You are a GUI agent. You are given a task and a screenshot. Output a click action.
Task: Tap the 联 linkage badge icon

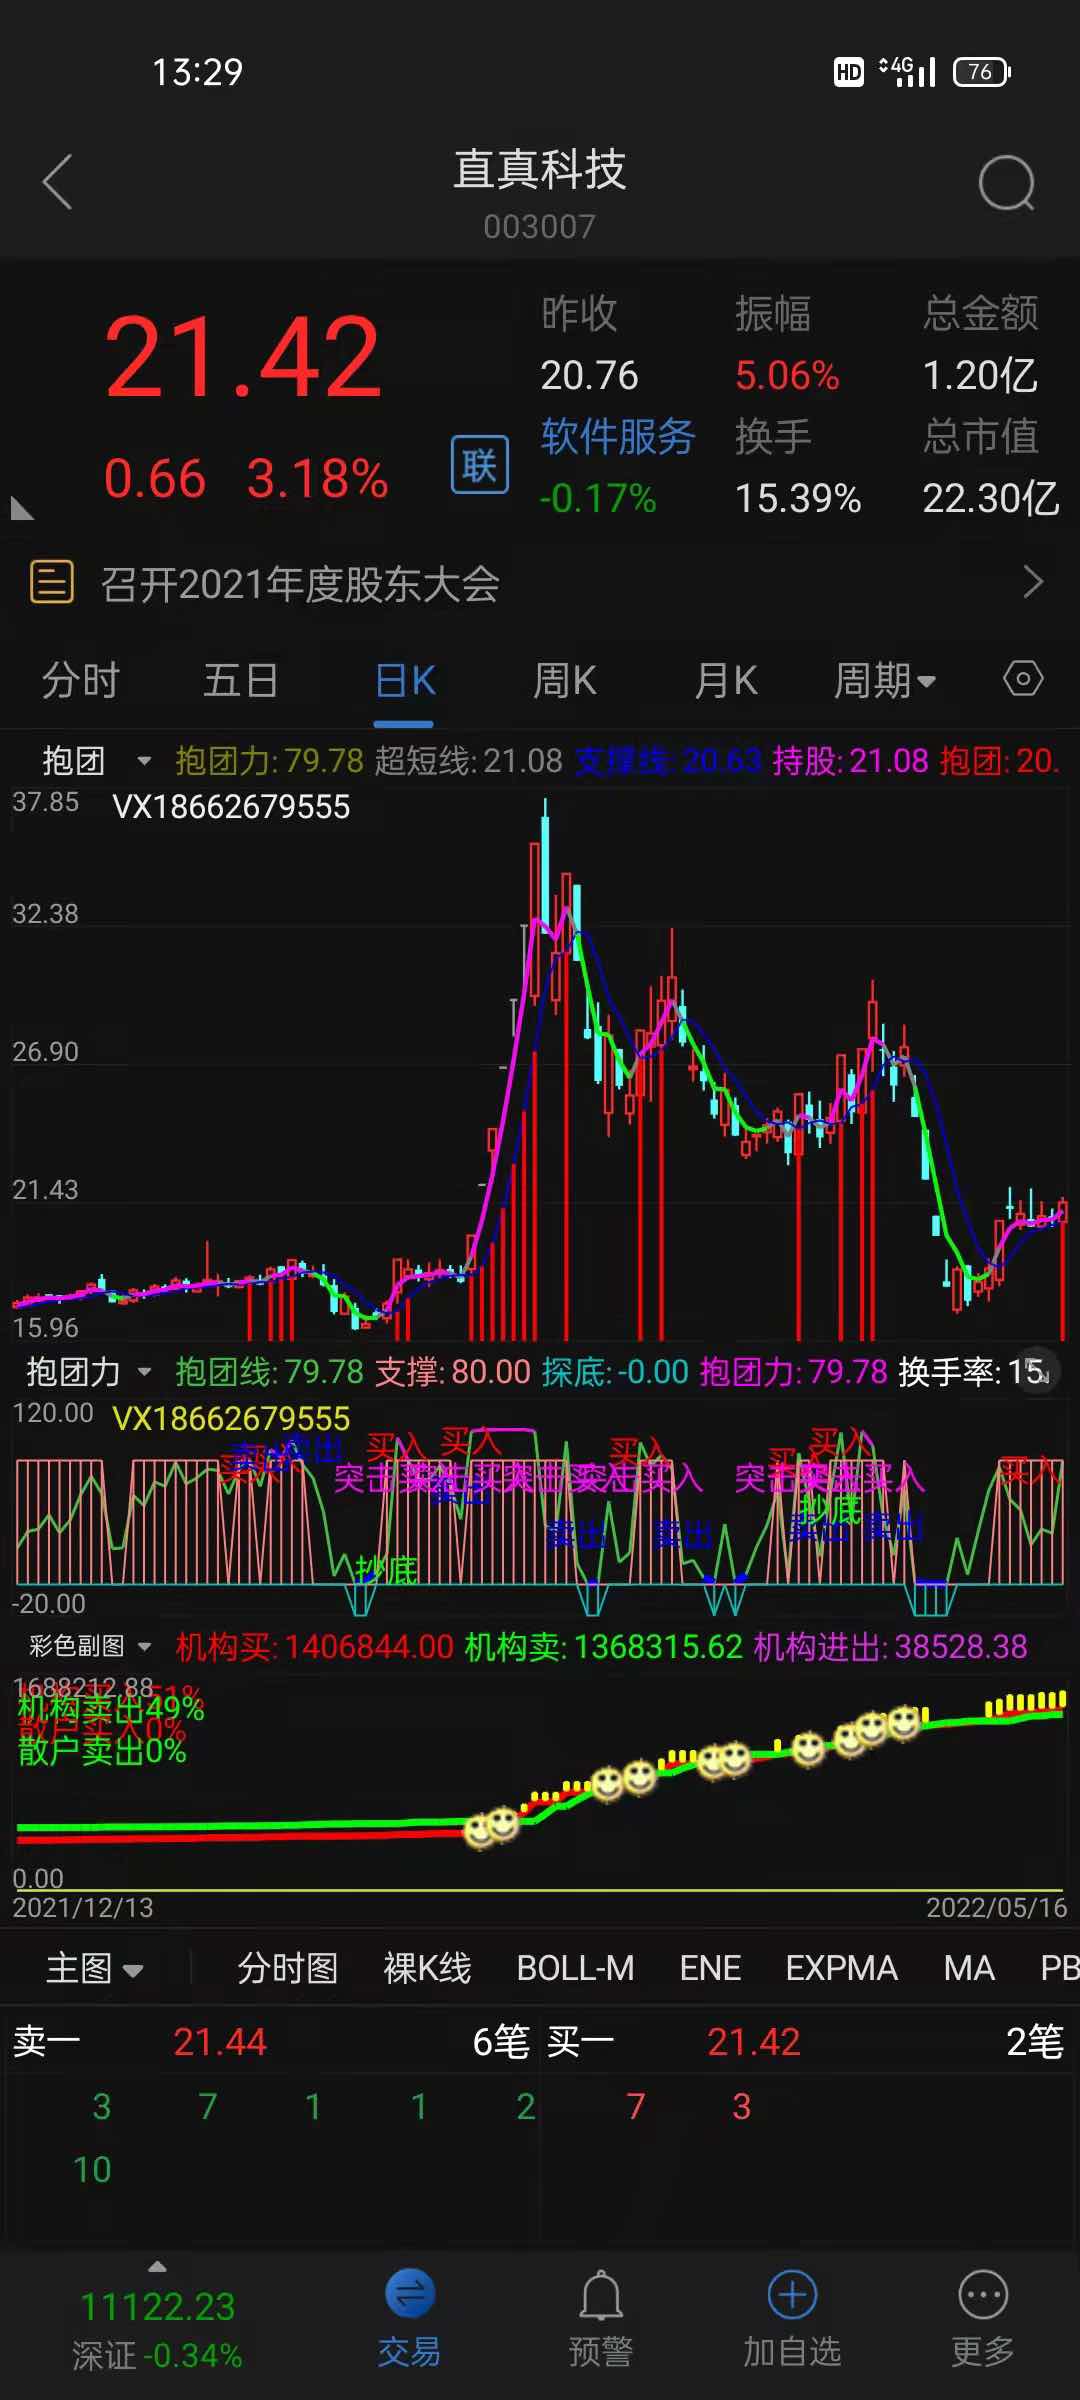(x=480, y=465)
